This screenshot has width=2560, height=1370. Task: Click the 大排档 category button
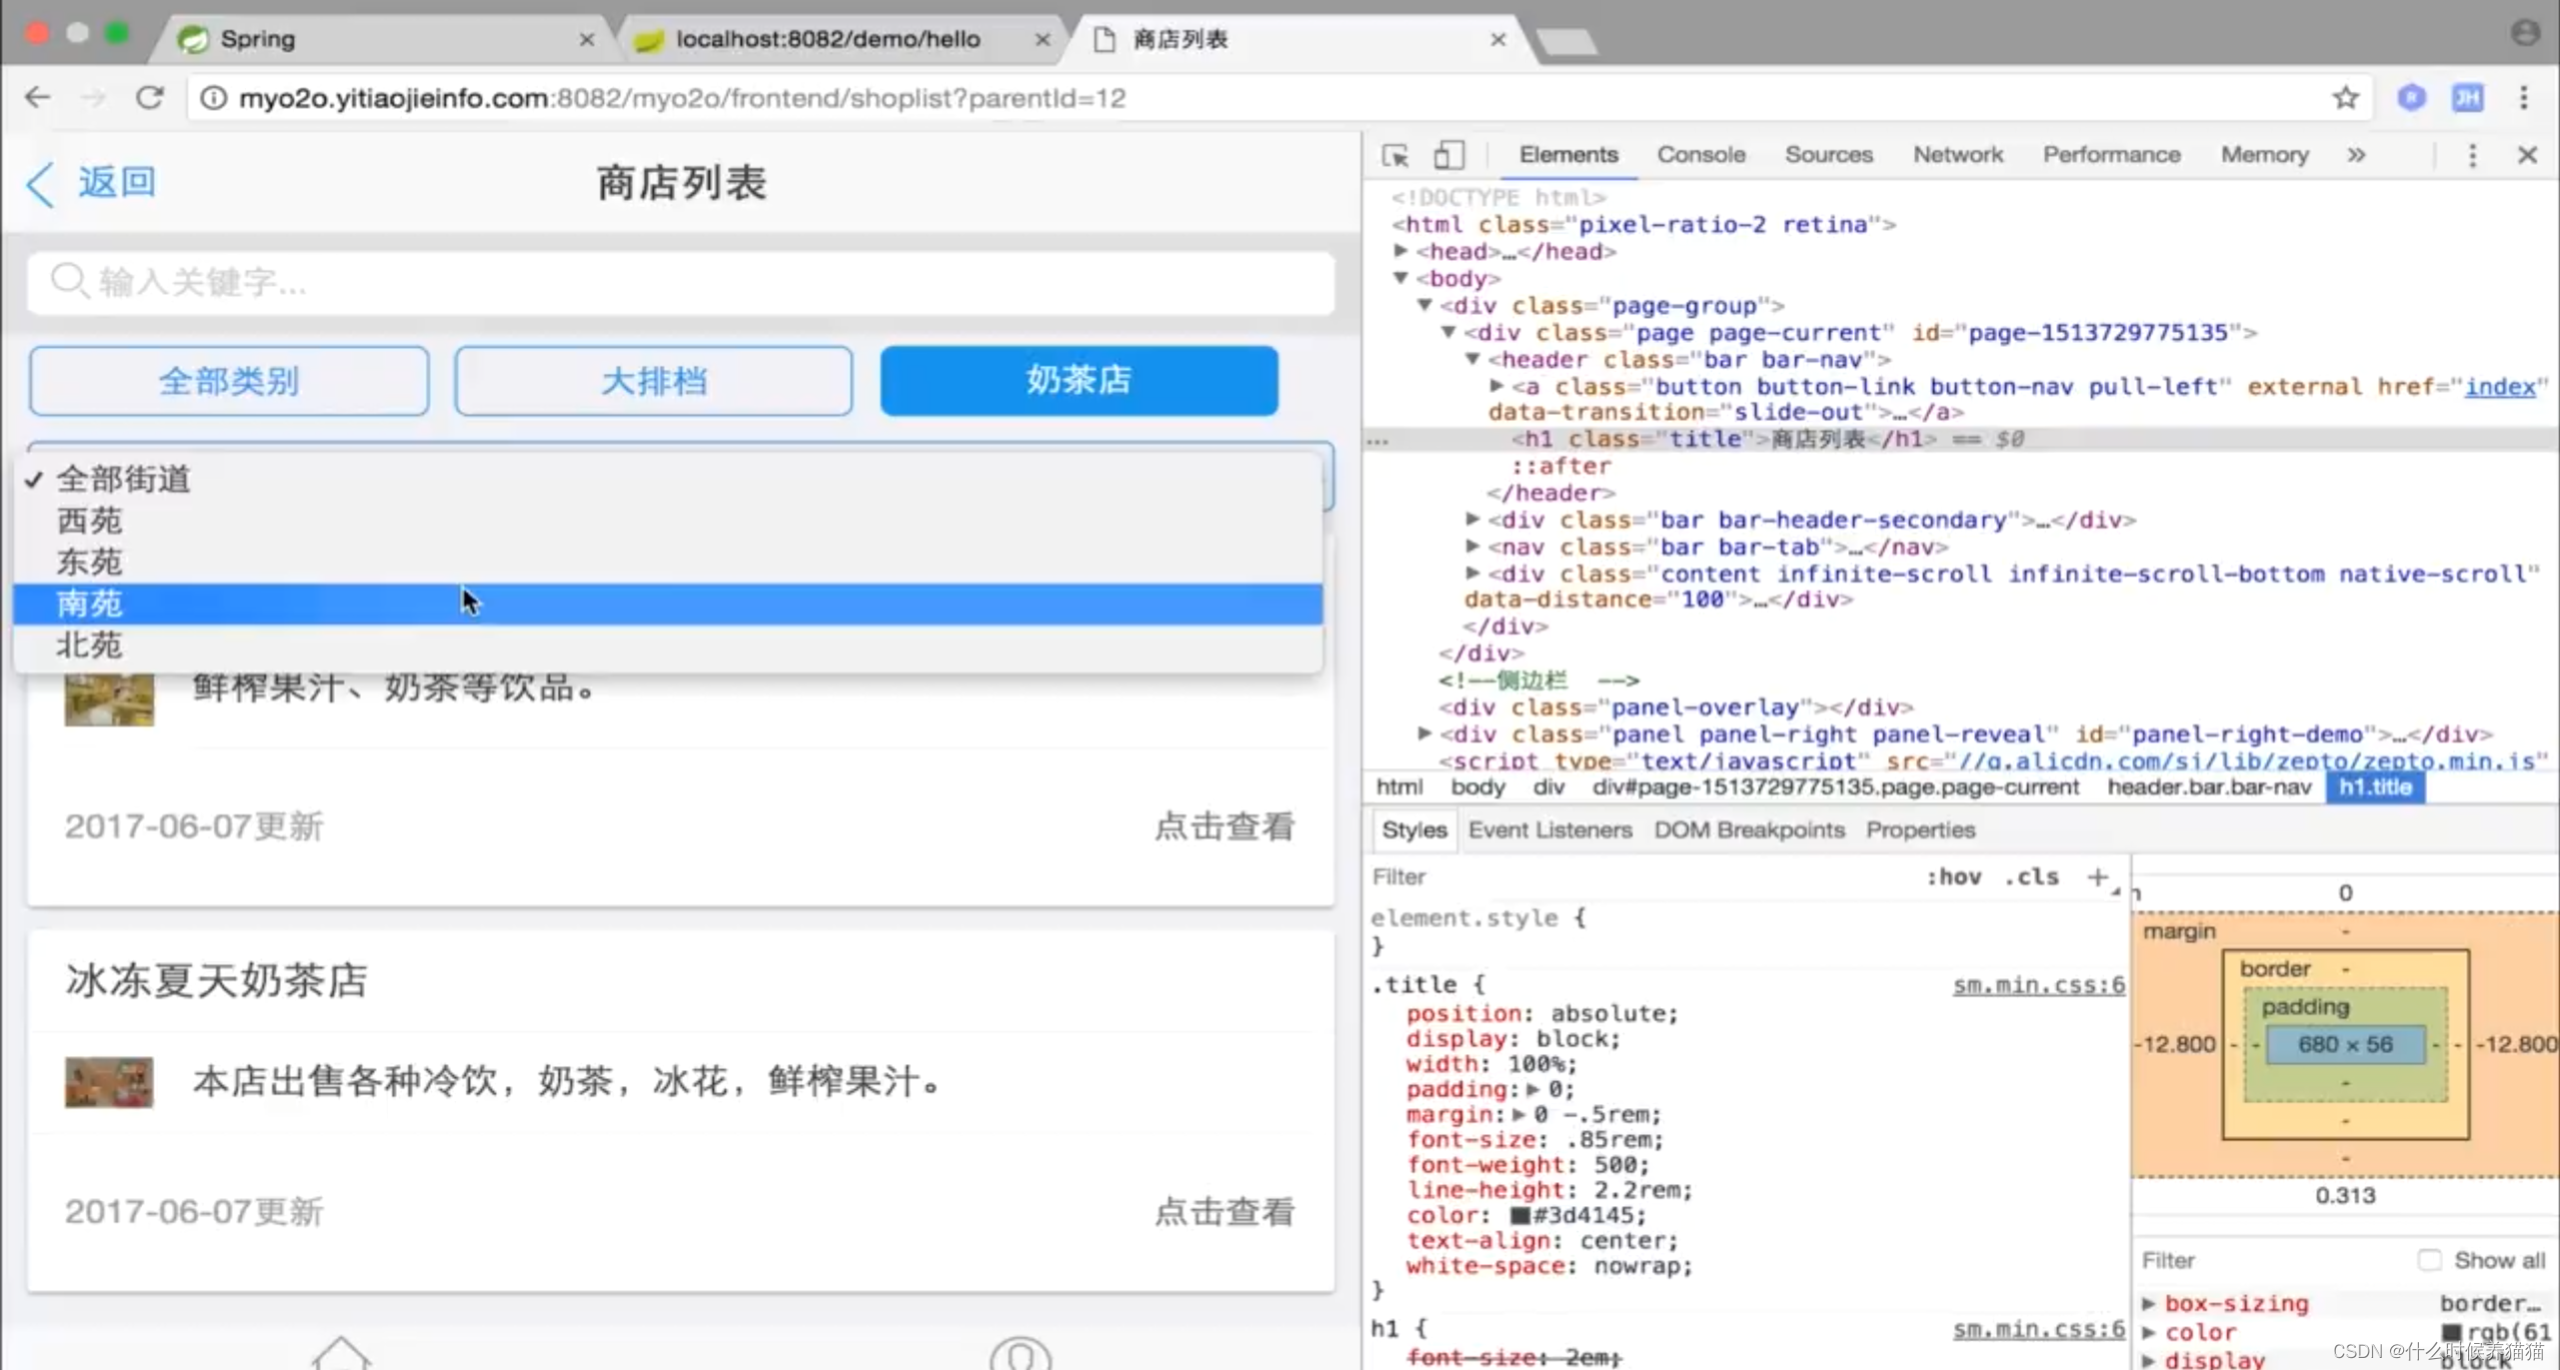[653, 381]
